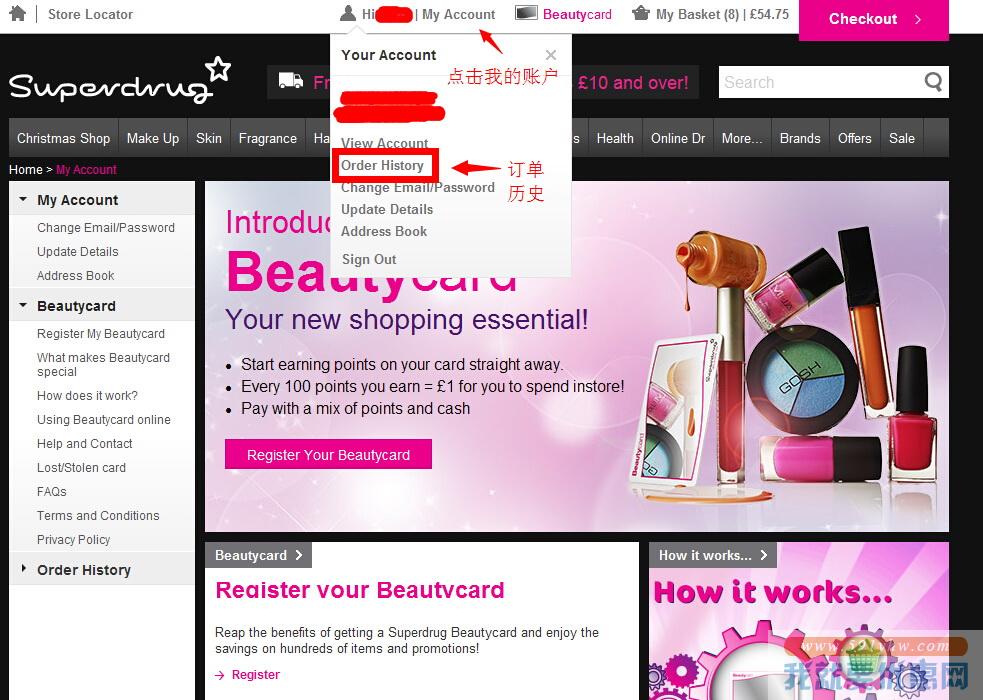The width and height of the screenshot is (983, 700).
Task: Click the pink Checkout button
Action: pos(873,19)
